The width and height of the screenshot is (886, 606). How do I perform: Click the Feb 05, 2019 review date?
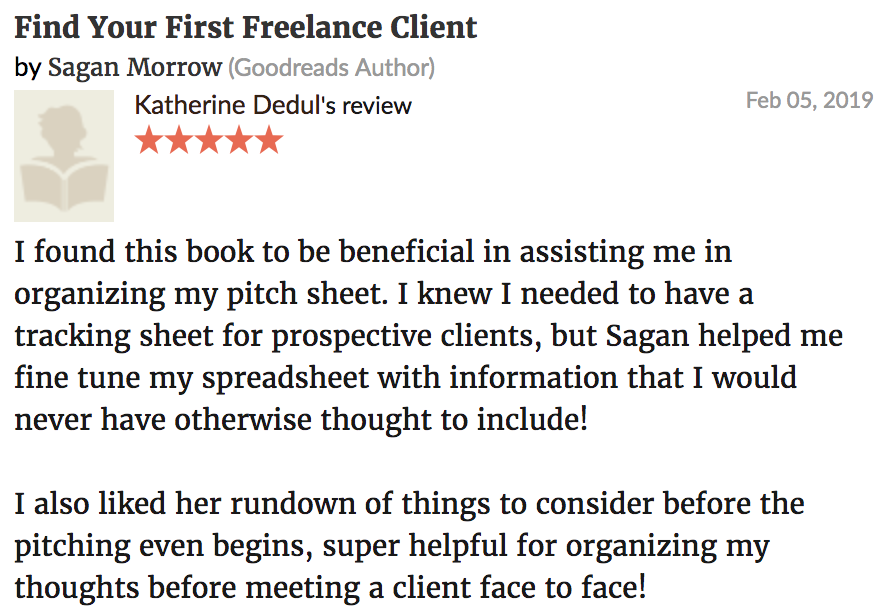[x=809, y=100]
